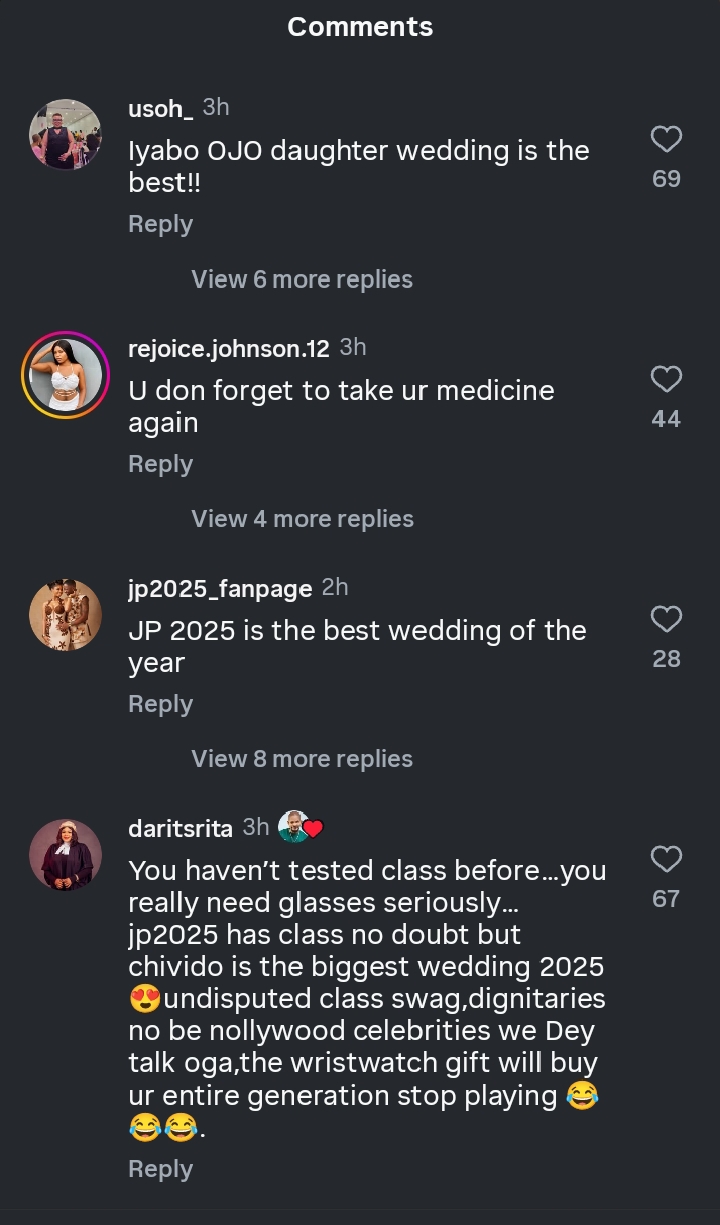Open the daritsrita username link
This screenshot has height=1225, width=720.
[x=180, y=828]
